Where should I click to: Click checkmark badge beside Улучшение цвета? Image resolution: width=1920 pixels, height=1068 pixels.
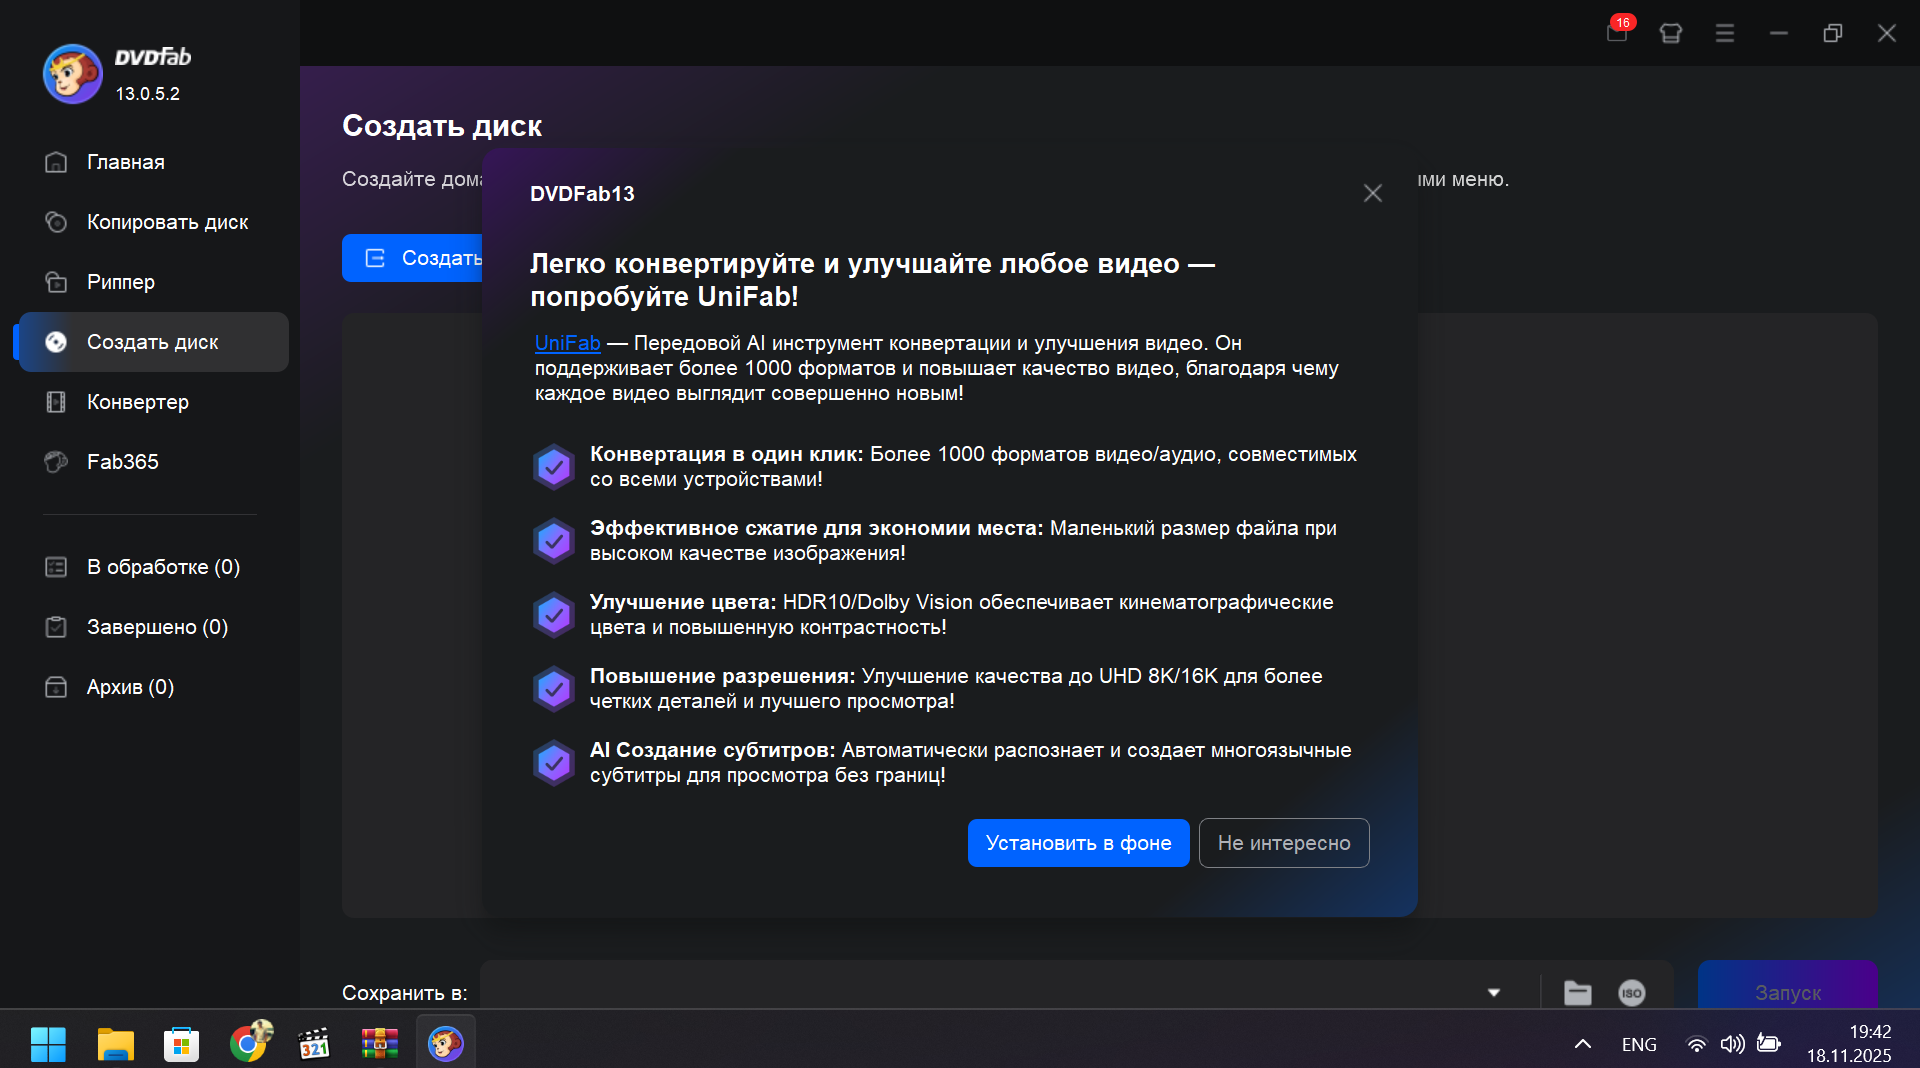554,614
